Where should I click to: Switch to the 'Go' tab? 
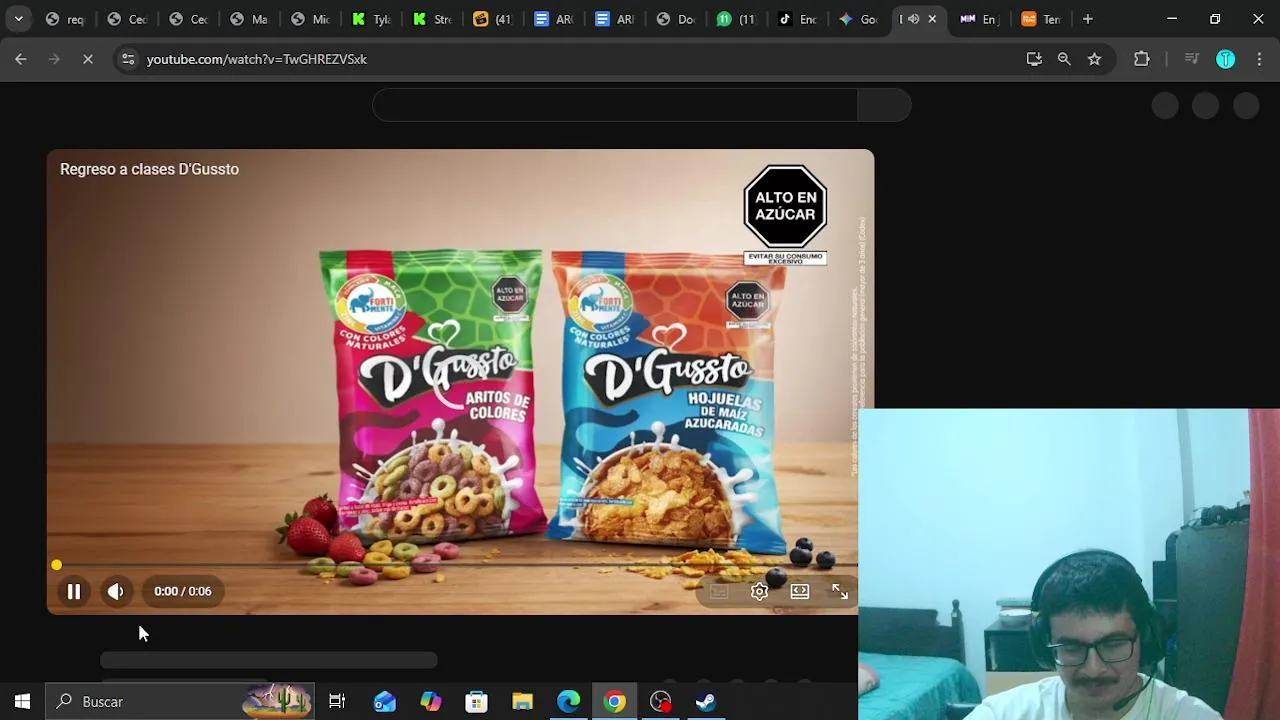(x=860, y=19)
